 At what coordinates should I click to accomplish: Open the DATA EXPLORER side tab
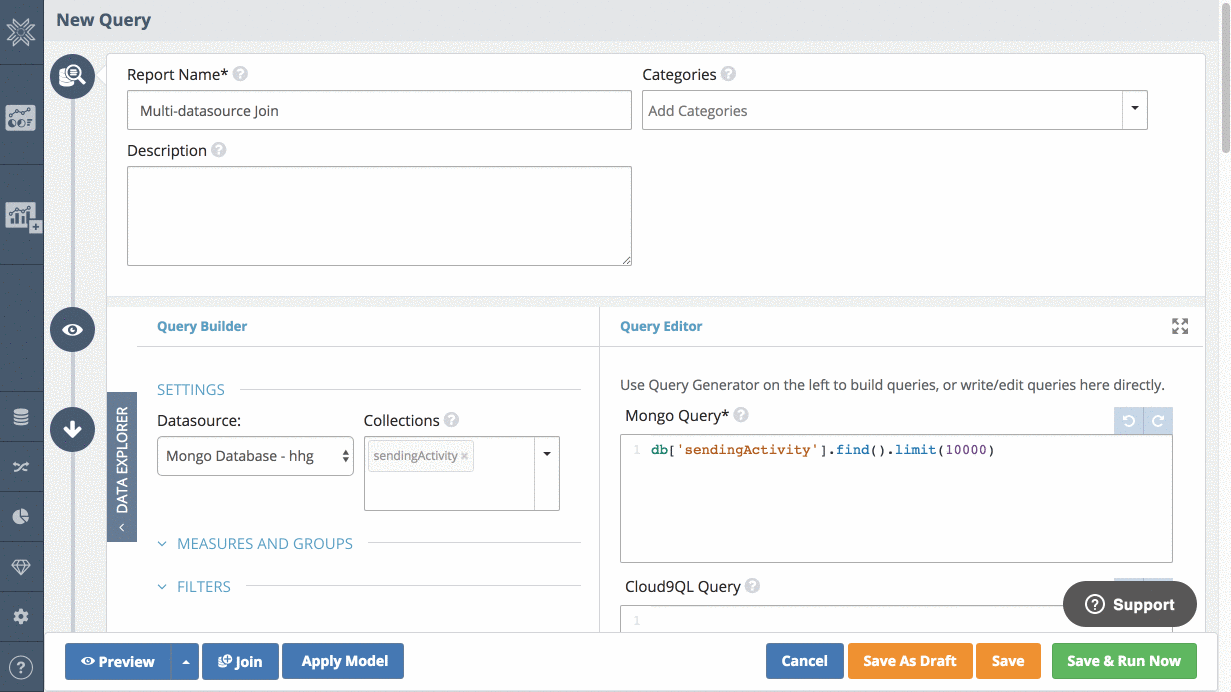pyautogui.click(x=121, y=460)
